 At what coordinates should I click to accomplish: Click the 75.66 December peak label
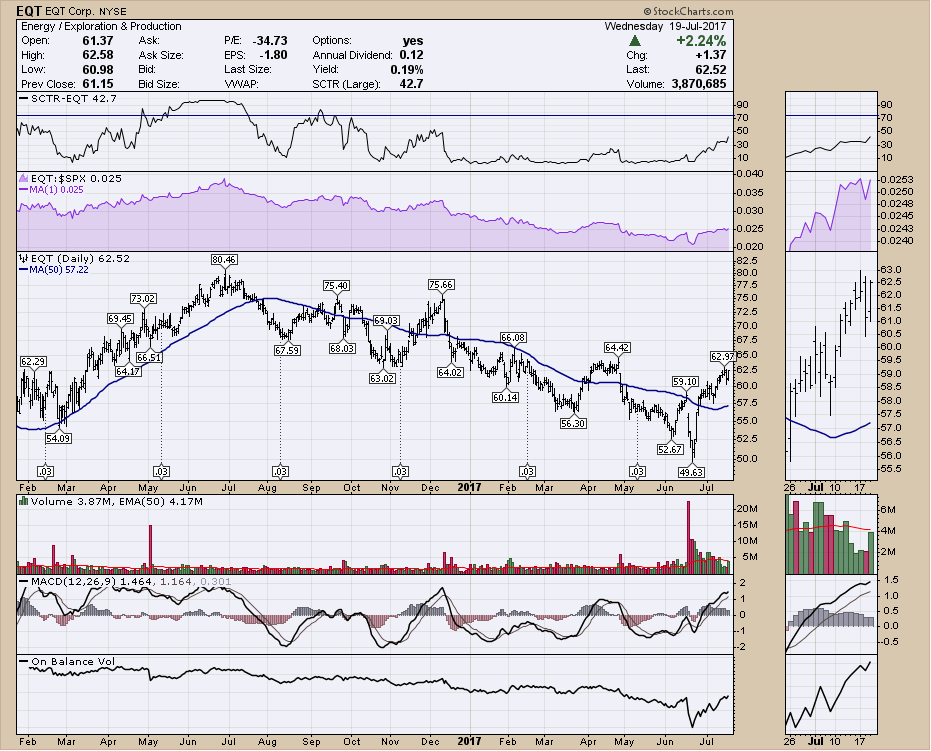click(441, 285)
